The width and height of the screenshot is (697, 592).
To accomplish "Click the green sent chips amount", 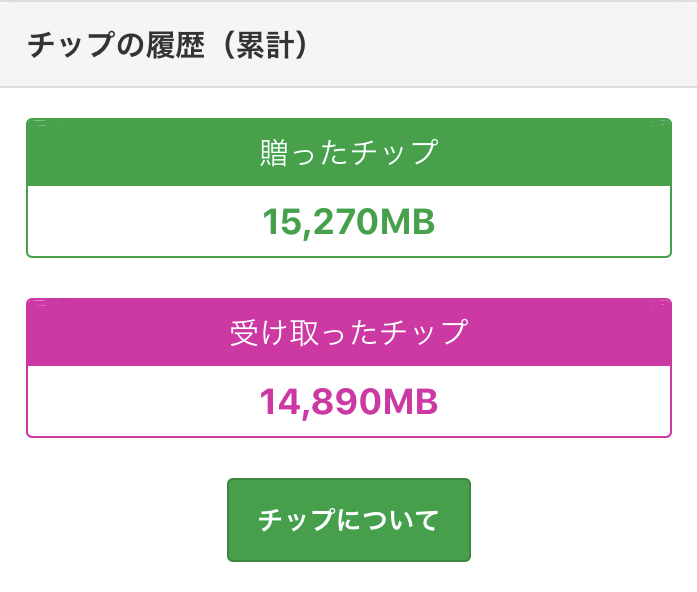I will point(348,222).
